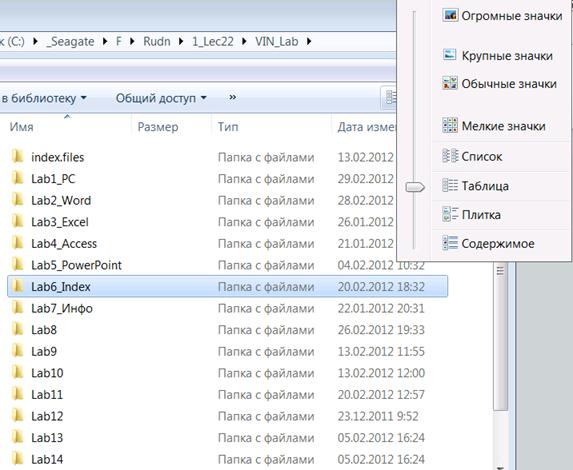This screenshot has width=573, height=470.
Task: Click the view size slider handle
Action: click(x=415, y=187)
